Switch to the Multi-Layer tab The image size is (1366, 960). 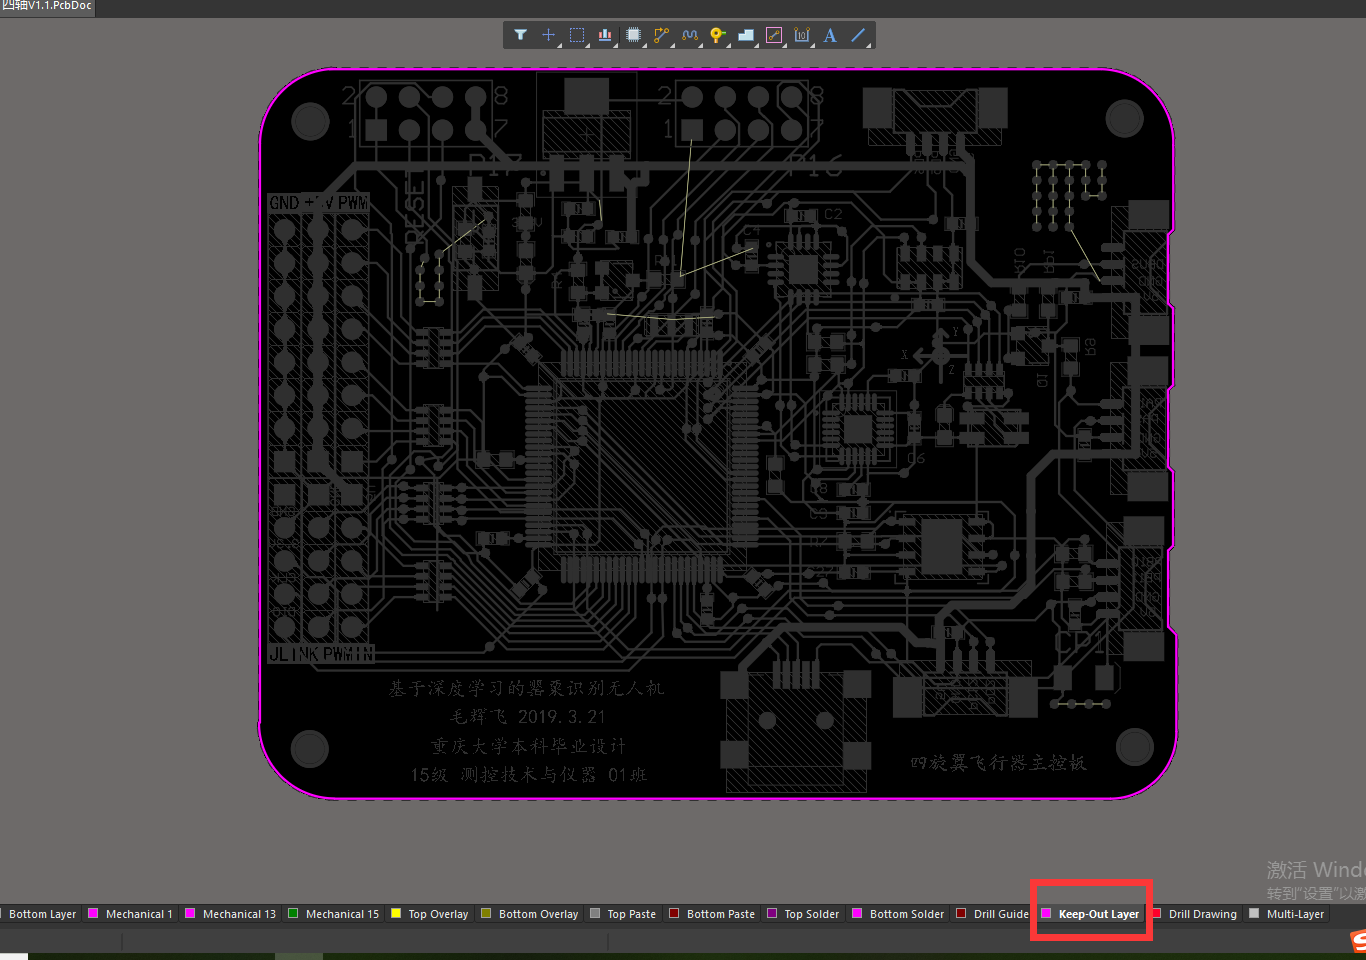click(x=1295, y=913)
